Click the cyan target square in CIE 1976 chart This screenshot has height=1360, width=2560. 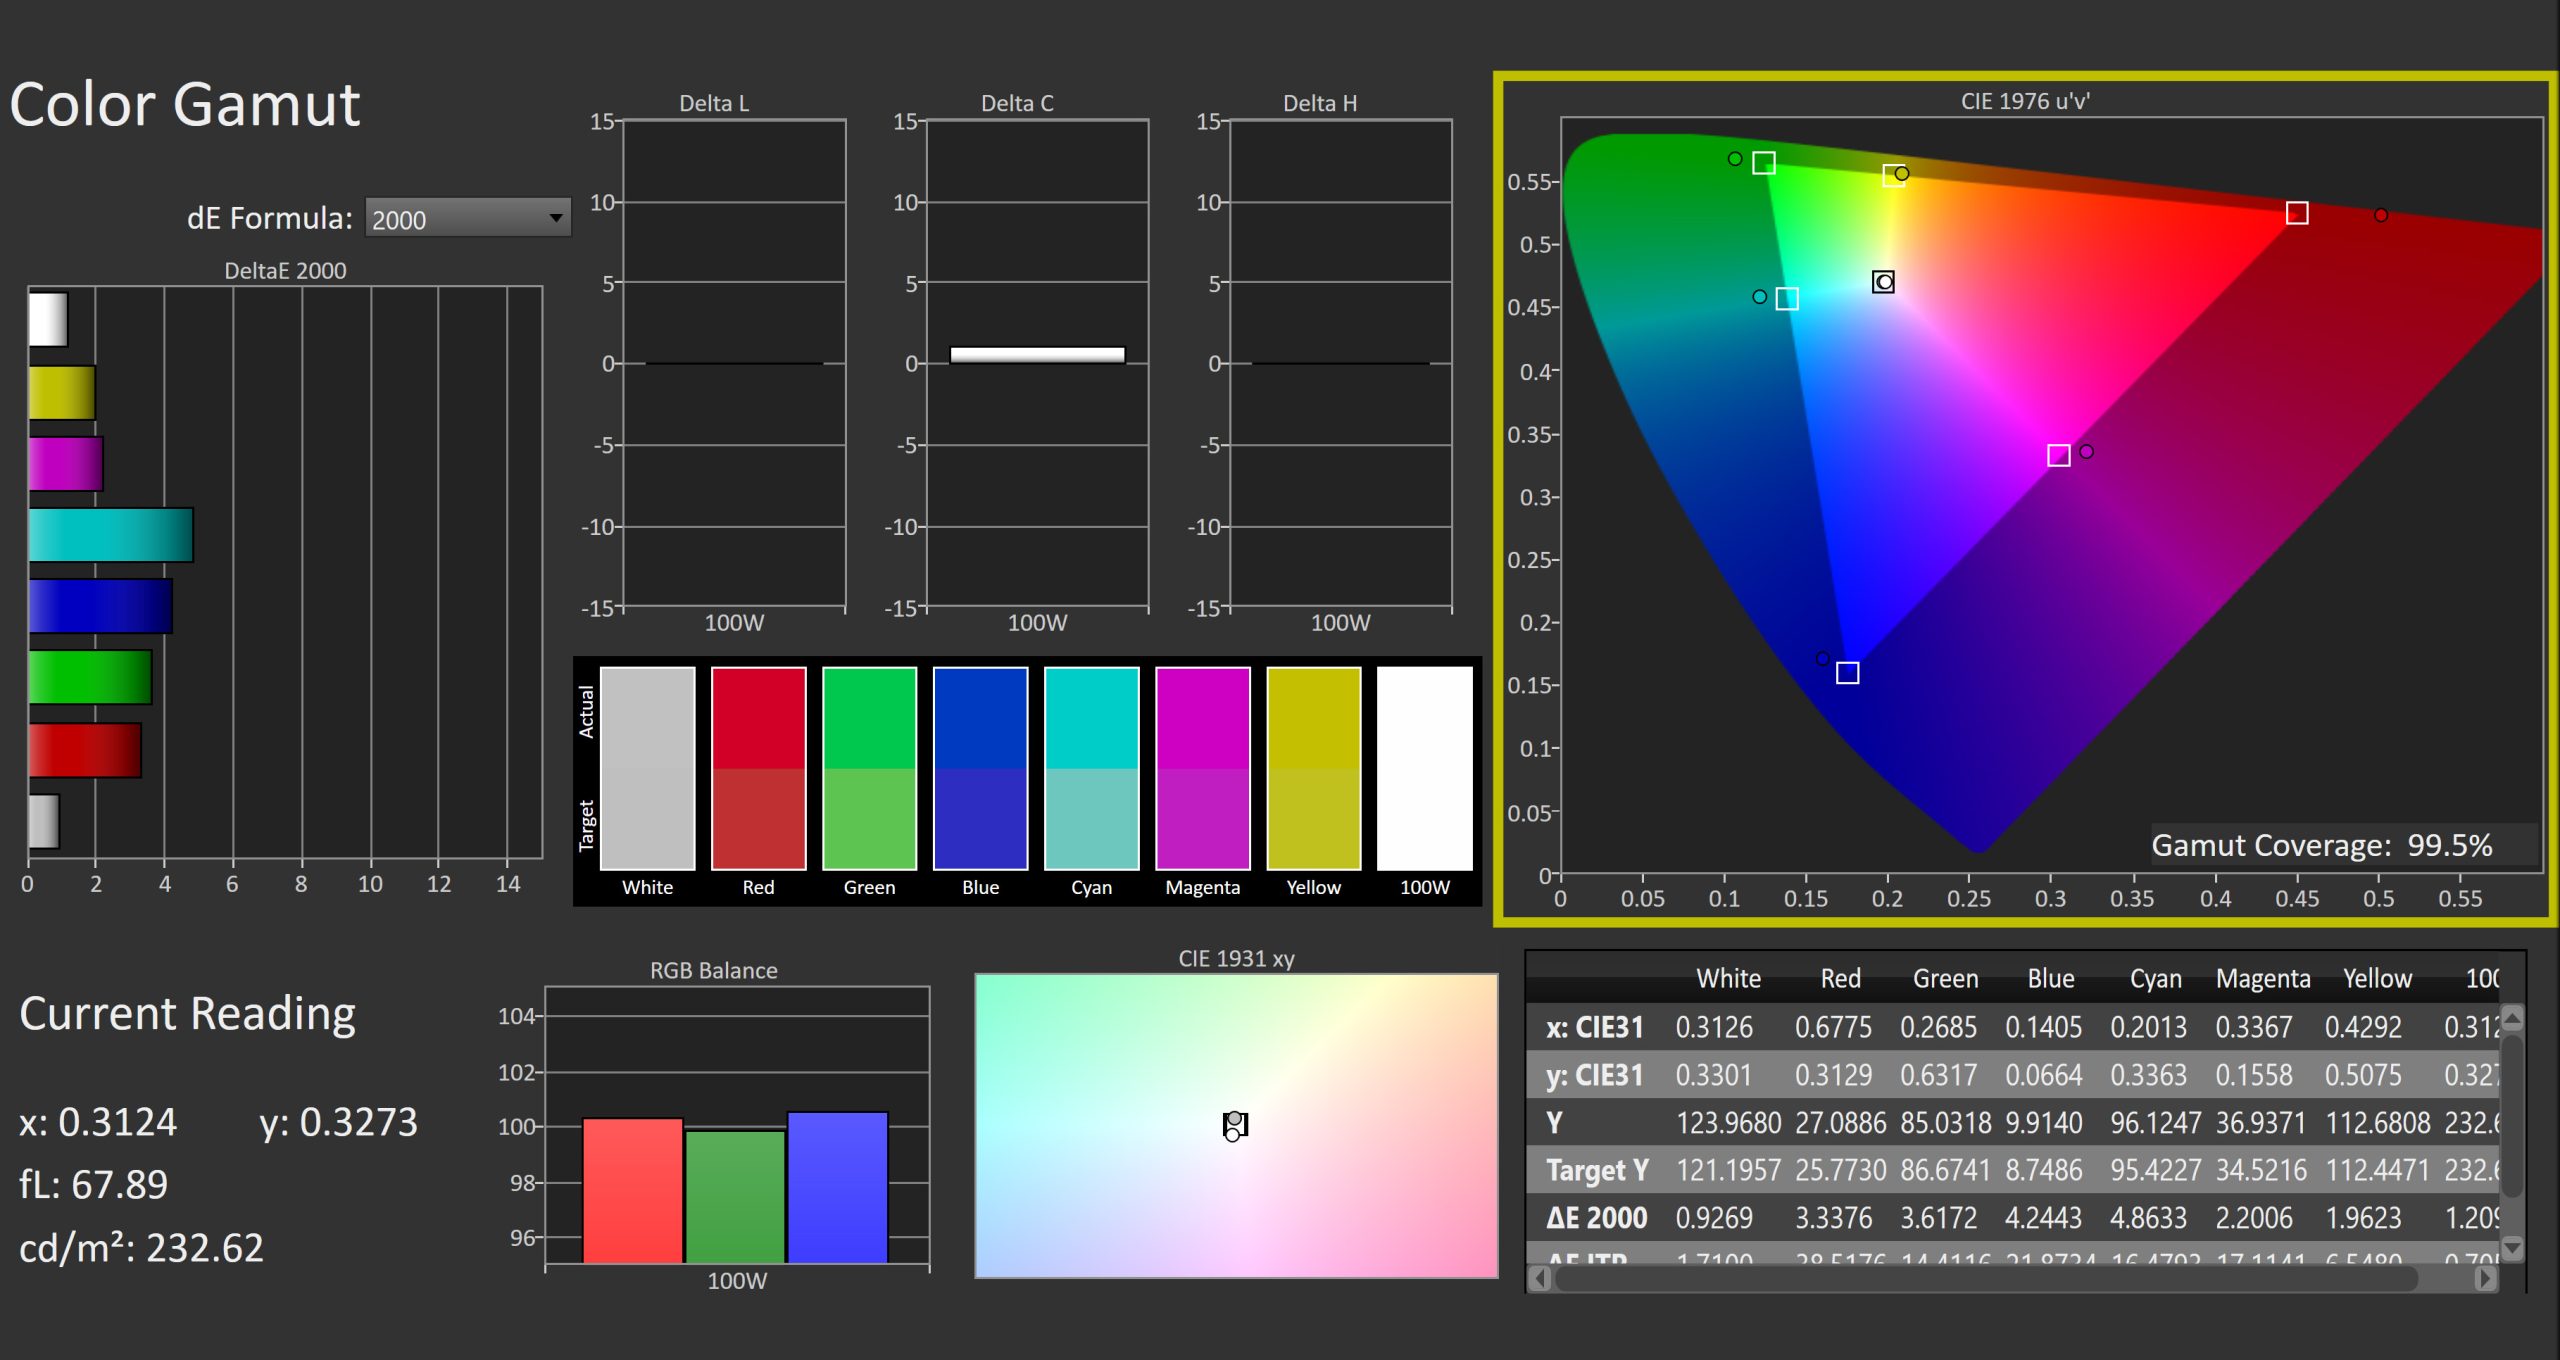(x=1786, y=299)
